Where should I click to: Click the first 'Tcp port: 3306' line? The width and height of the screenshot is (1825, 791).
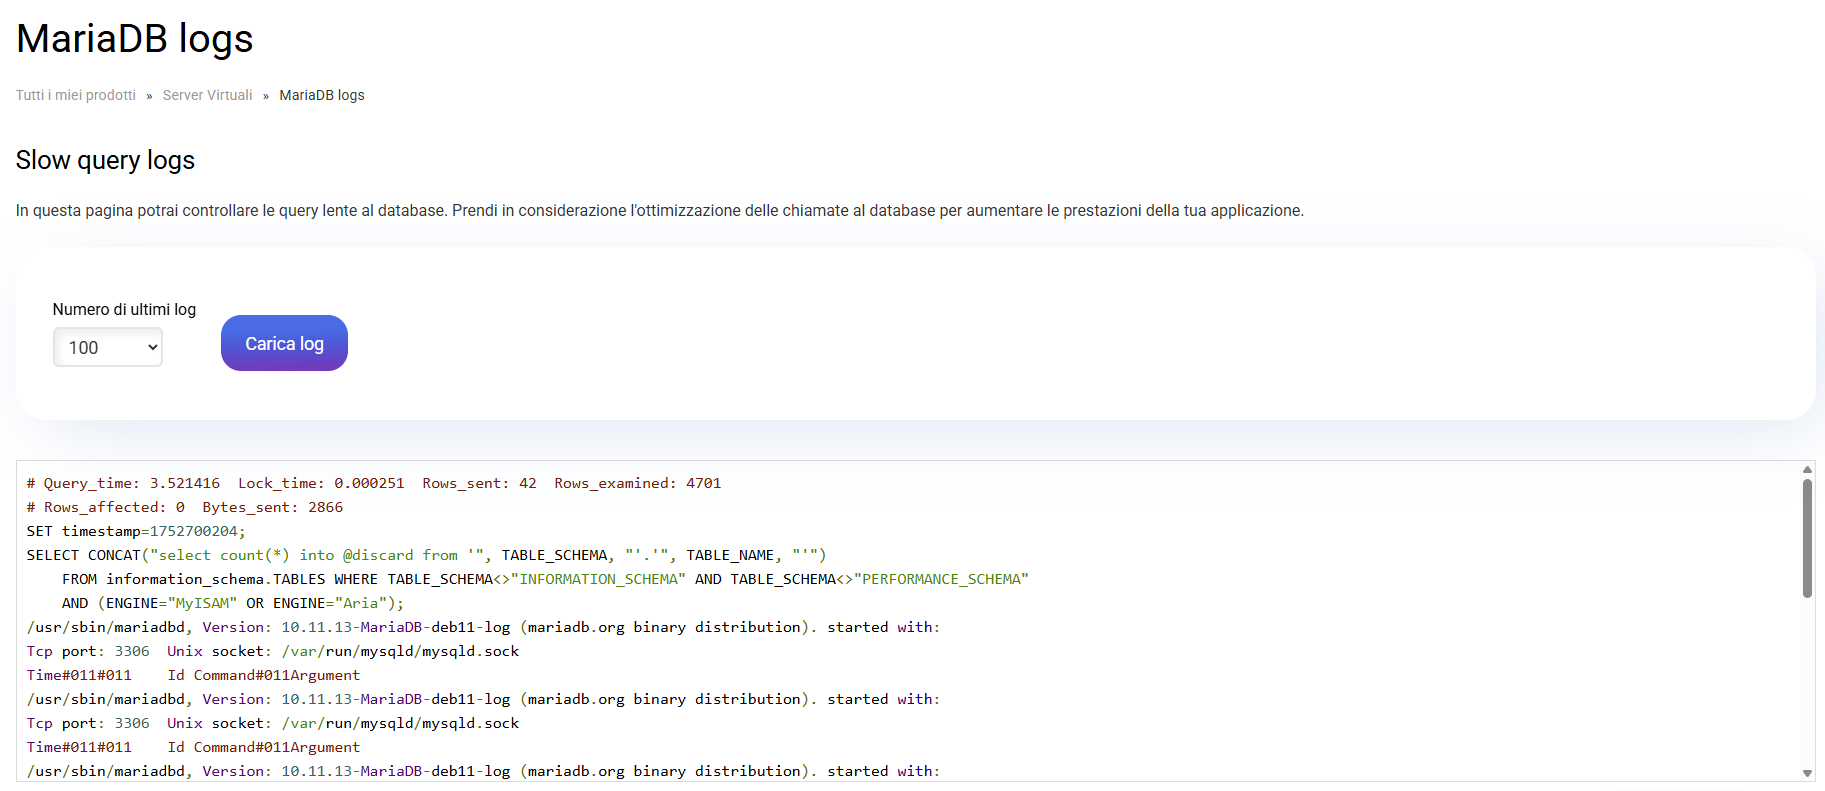pos(273,651)
